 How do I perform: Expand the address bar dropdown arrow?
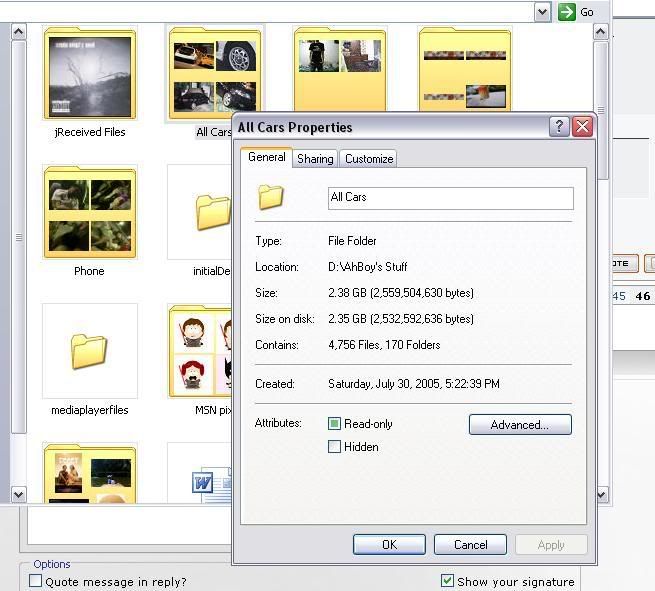[x=542, y=12]
